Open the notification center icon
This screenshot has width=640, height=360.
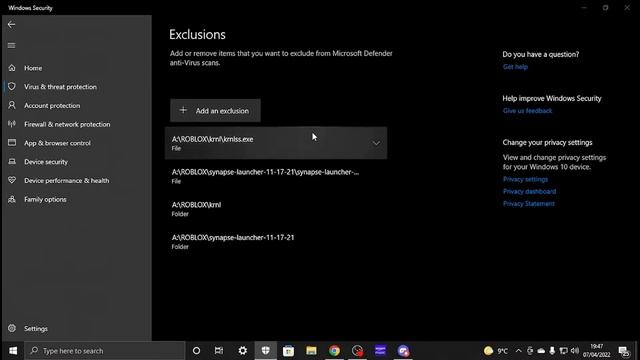click(624, 351)
